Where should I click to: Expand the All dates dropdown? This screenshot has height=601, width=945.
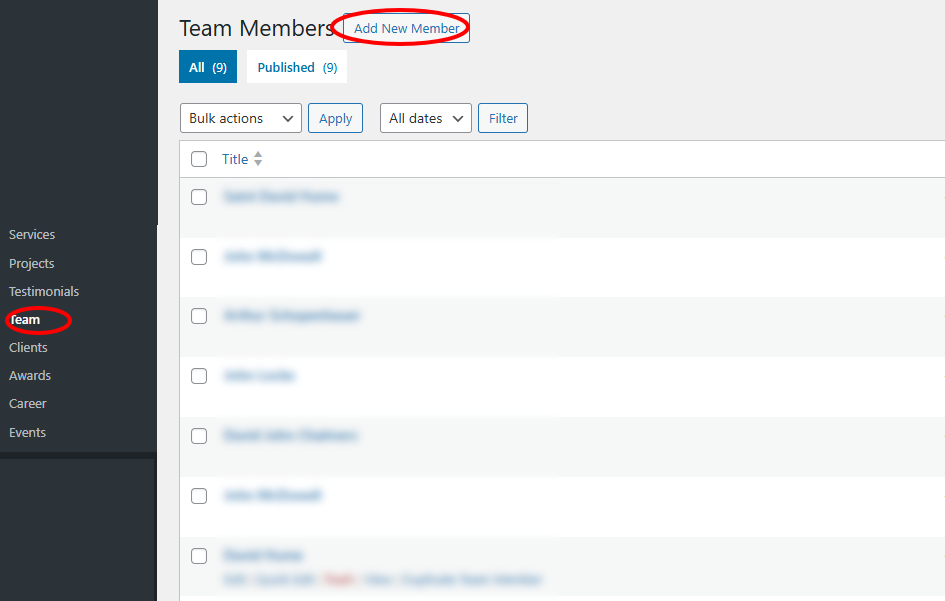point(426,118)
